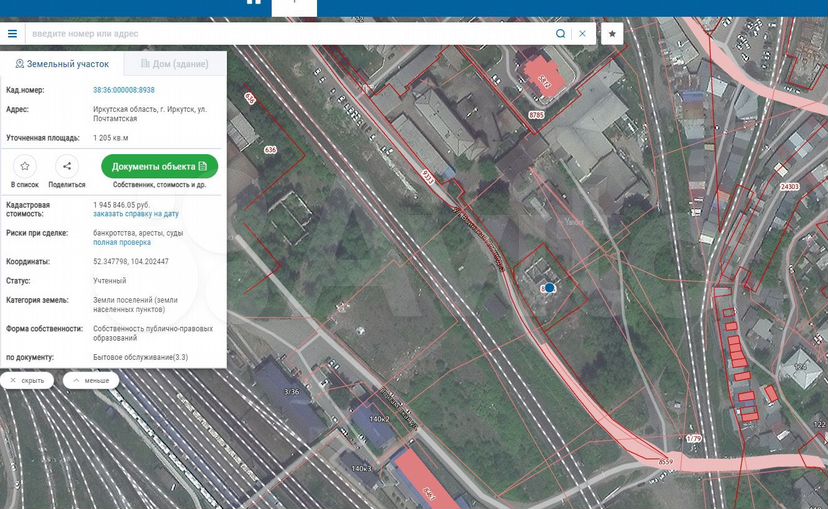Collapse details using меньше button

pos(91,380)
